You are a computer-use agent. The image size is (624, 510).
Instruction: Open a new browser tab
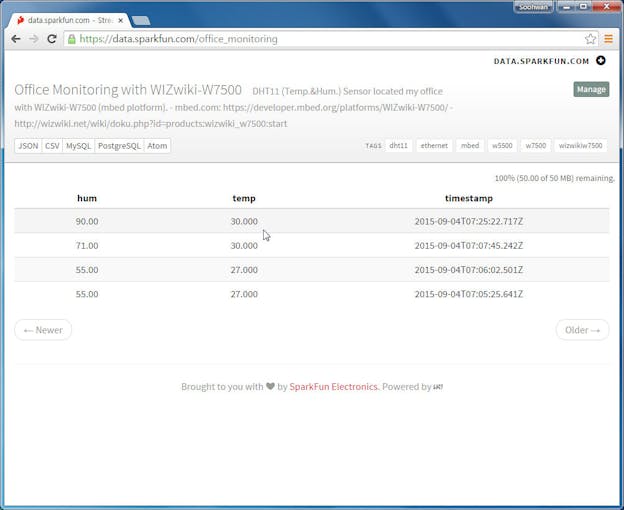click(140, 21)
